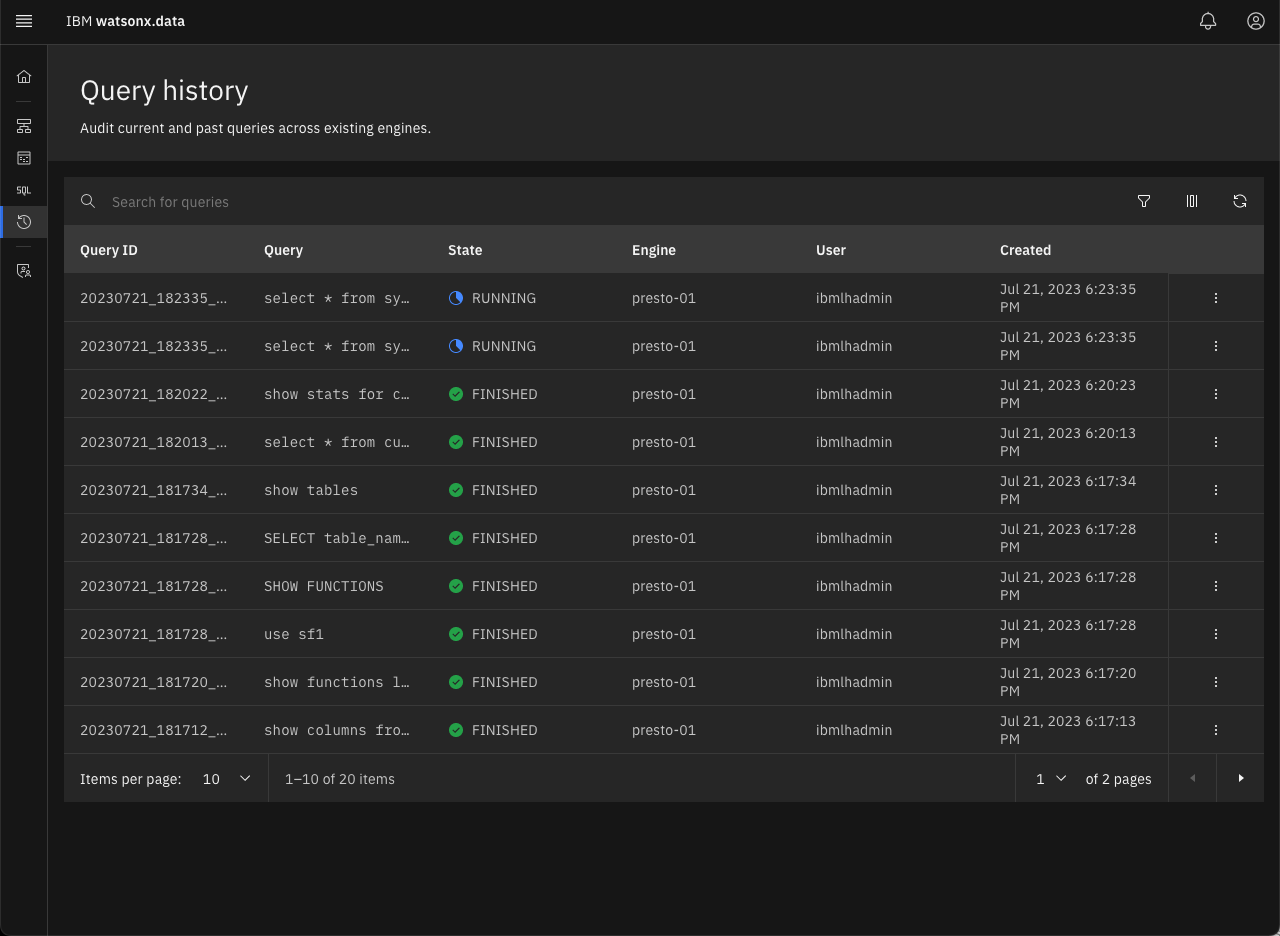Select Query history sidebar icon

(x=24, y=222)
